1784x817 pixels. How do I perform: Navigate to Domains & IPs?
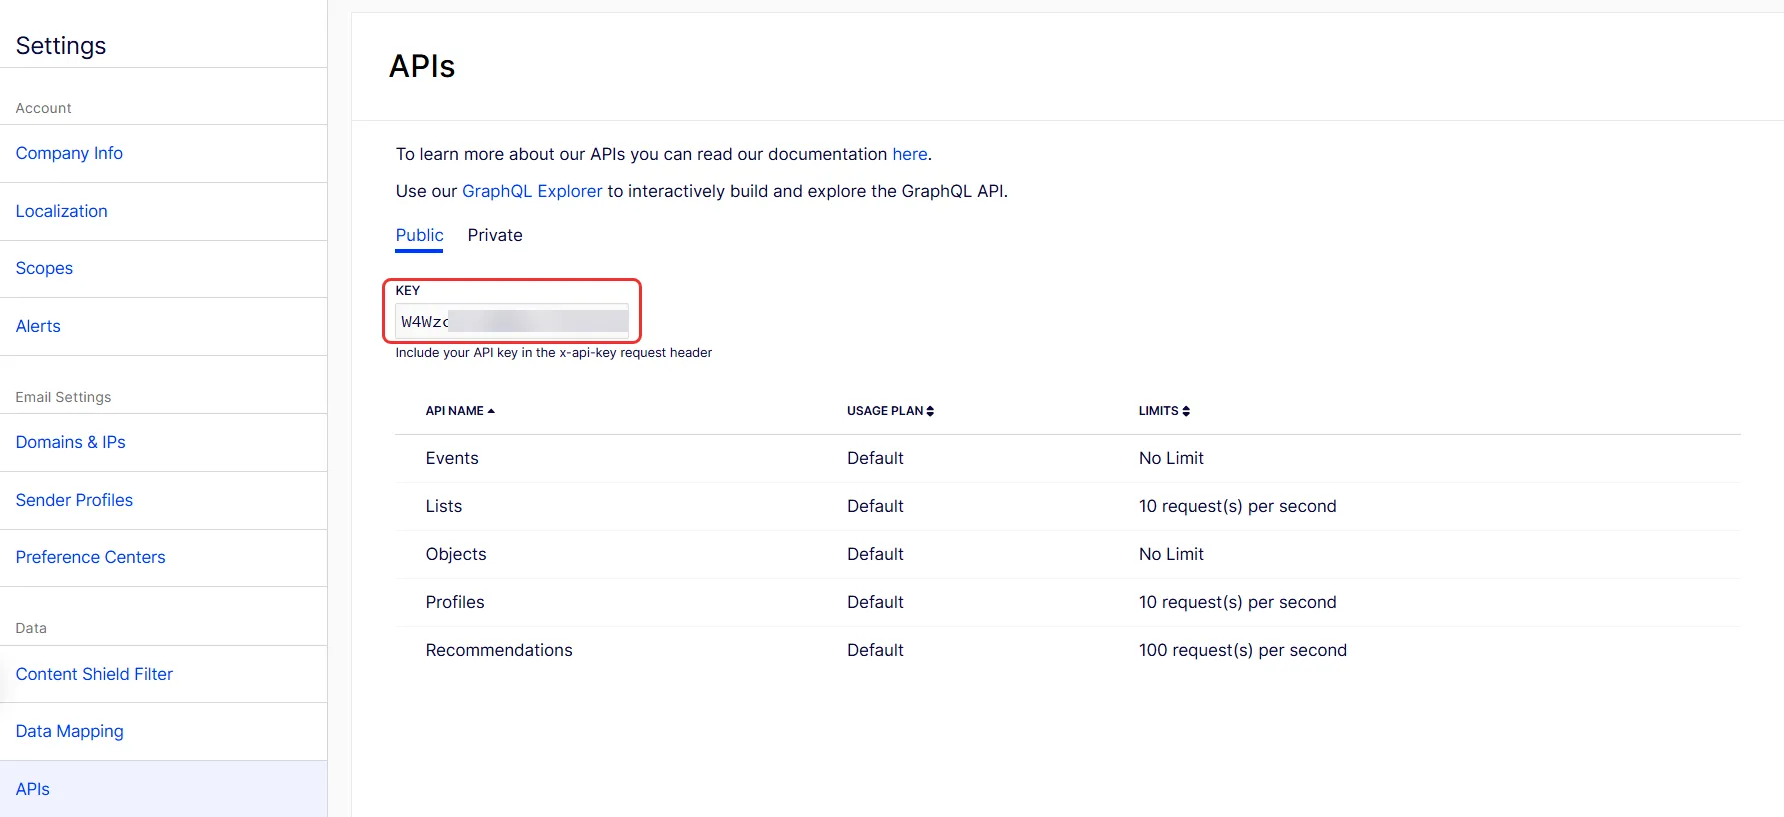pyautogui.click(x=70, y=442)
